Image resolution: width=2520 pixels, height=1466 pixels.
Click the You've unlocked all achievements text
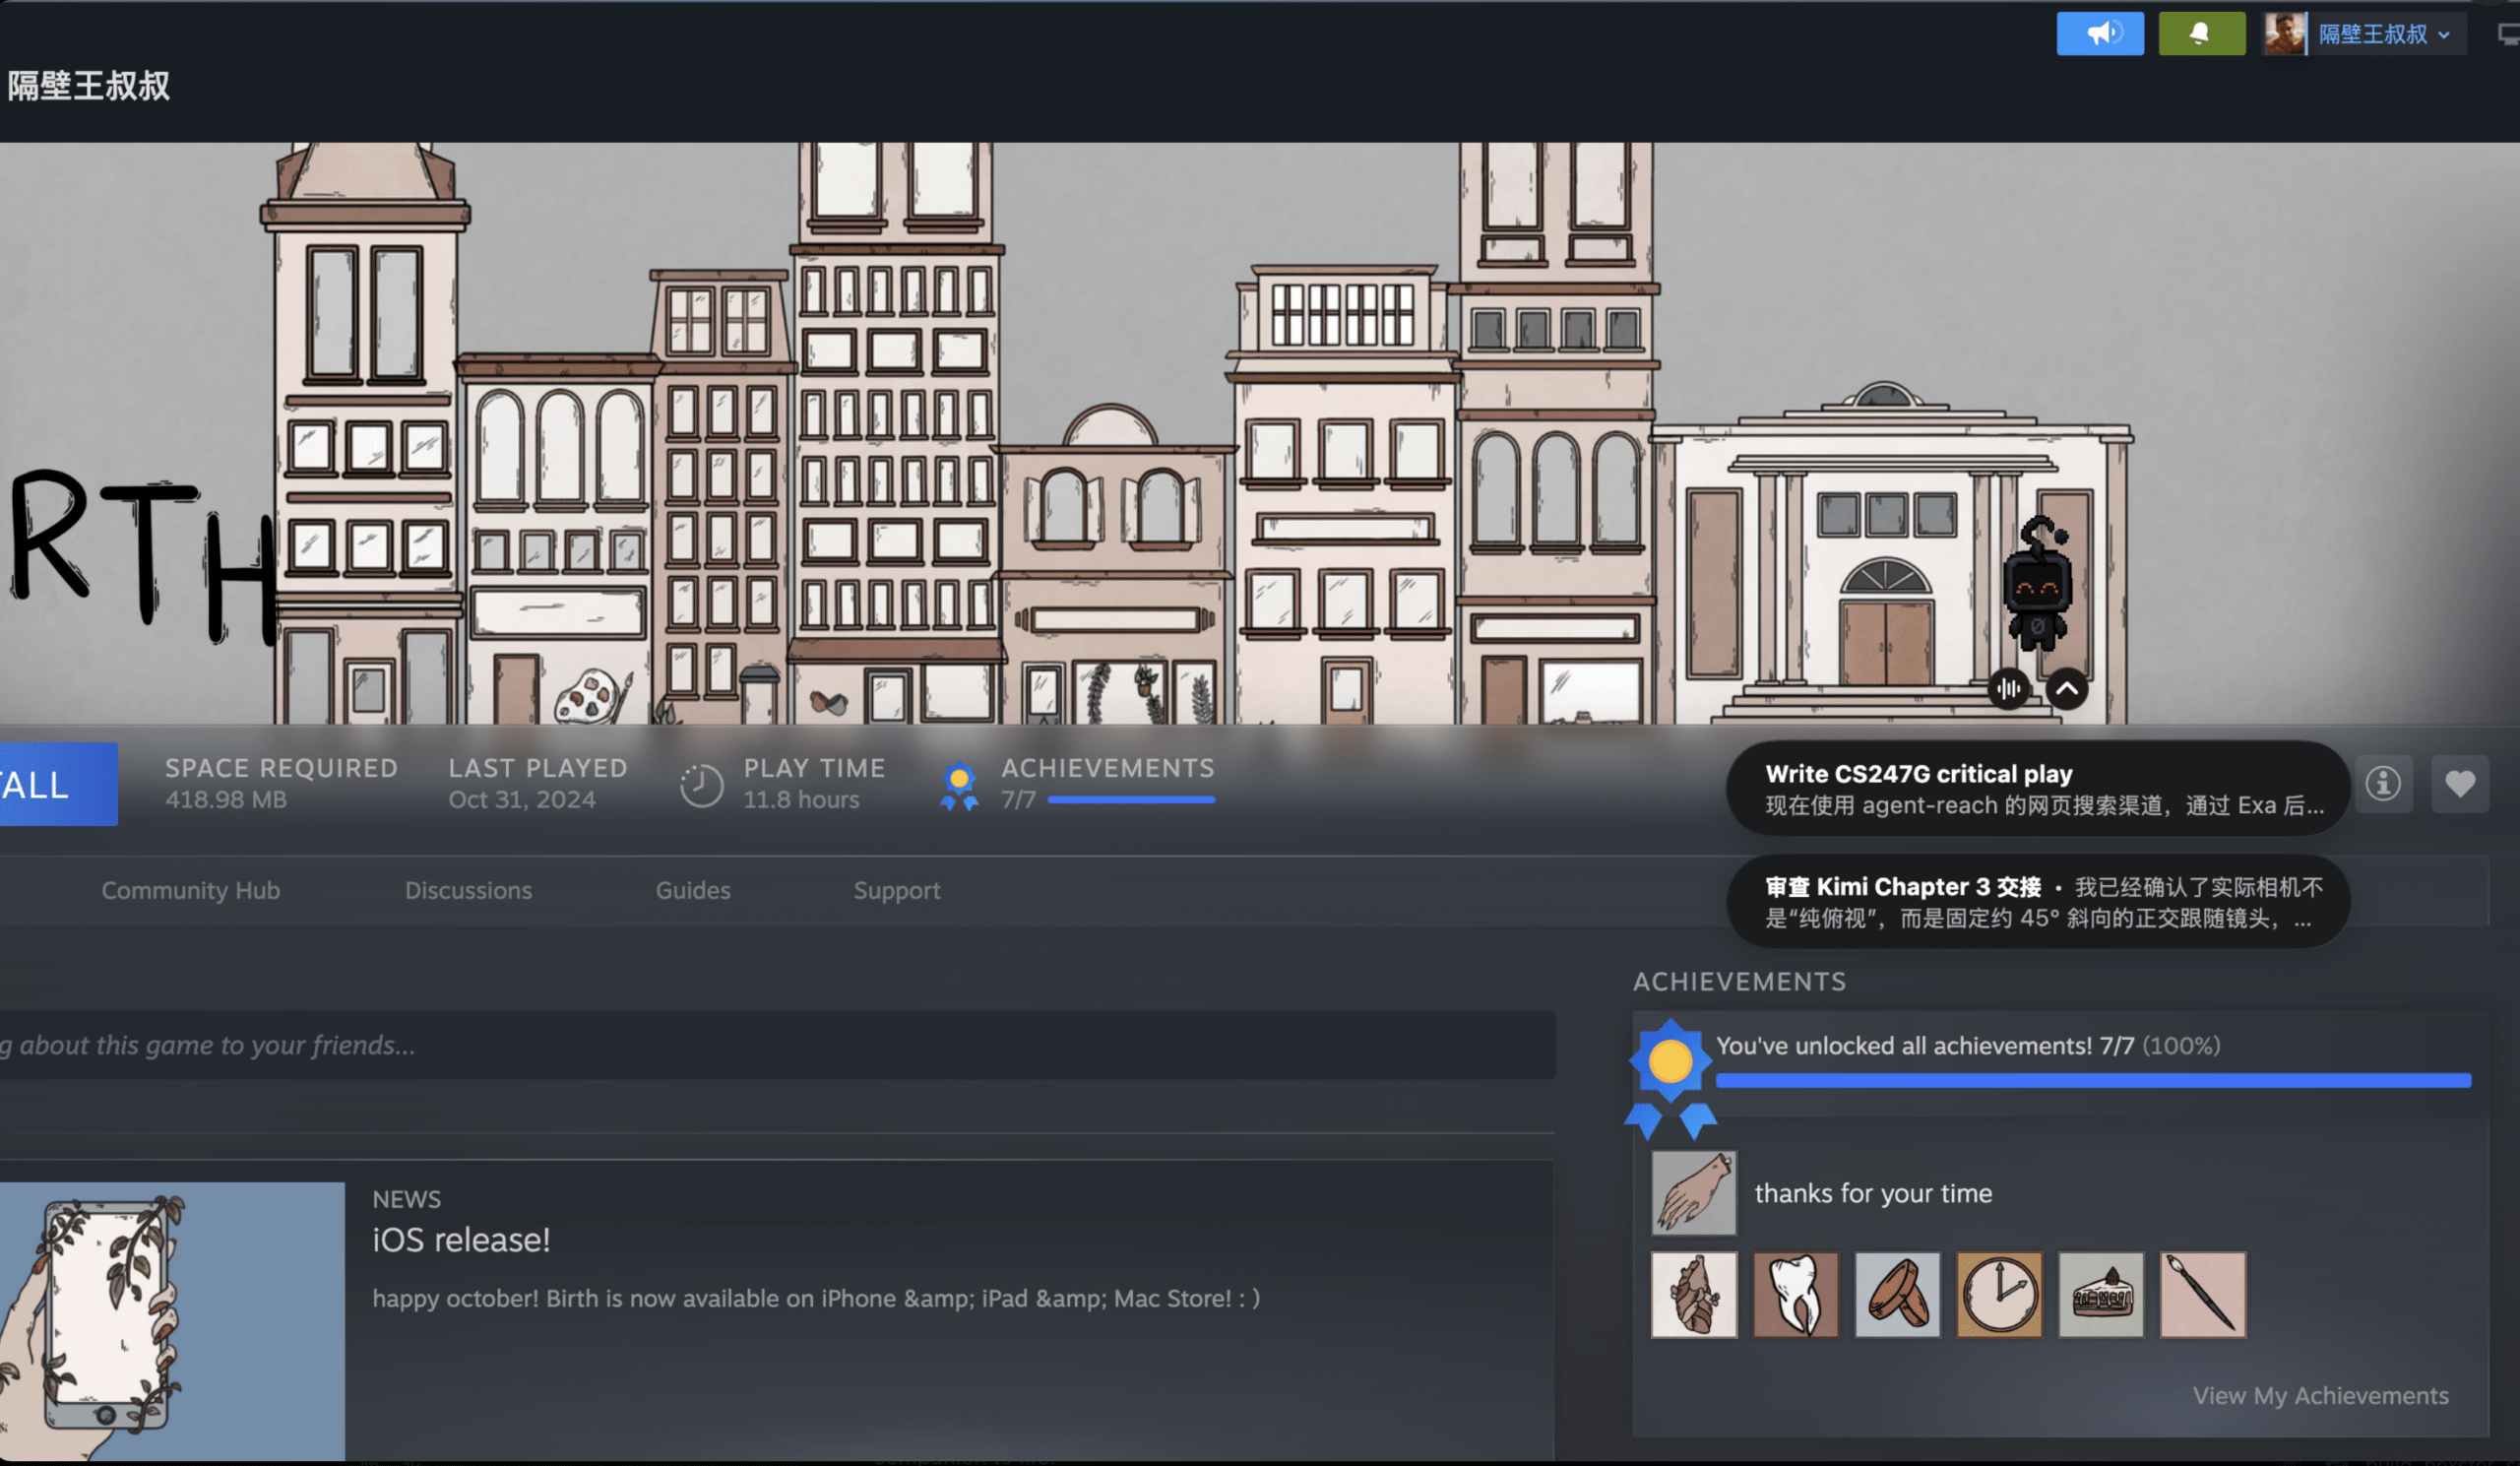pos(1968,1046)
